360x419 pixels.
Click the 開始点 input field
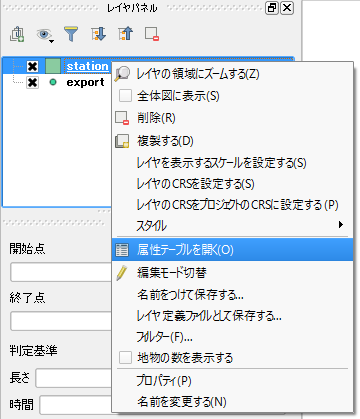coord(61,272)
